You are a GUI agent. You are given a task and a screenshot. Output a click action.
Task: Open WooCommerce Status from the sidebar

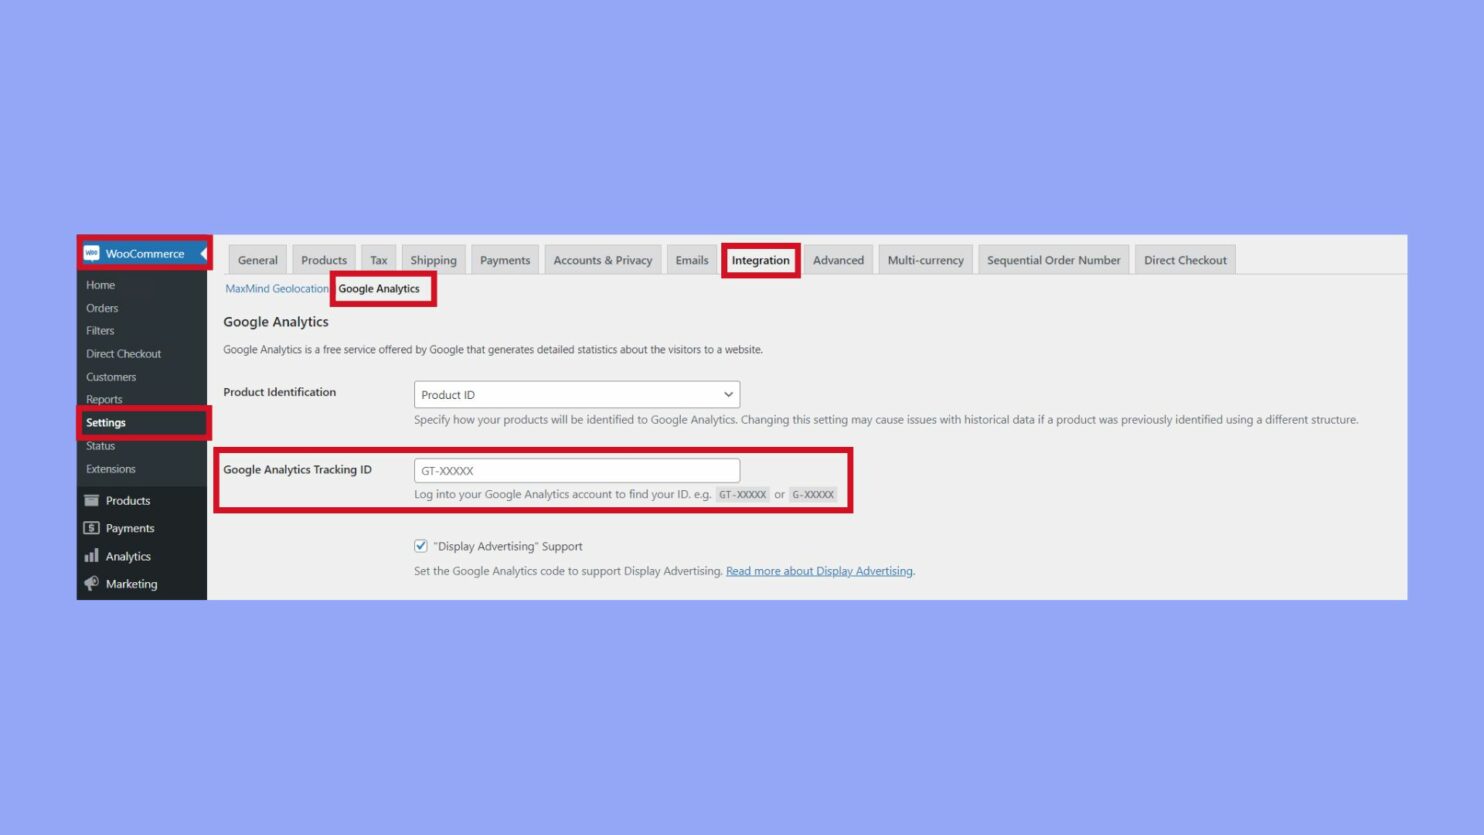100,445
